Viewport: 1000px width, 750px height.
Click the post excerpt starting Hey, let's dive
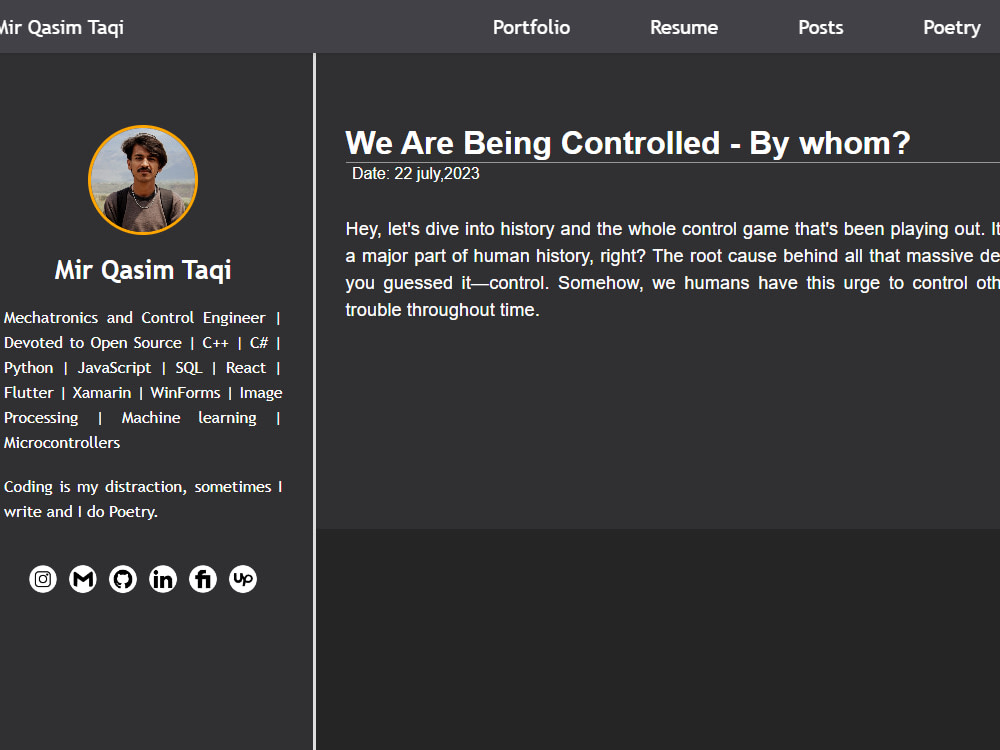tap(672, 269)
